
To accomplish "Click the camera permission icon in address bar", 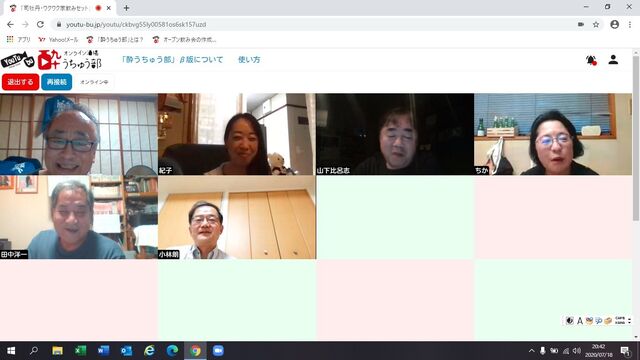I will click(x=581, y=24).
